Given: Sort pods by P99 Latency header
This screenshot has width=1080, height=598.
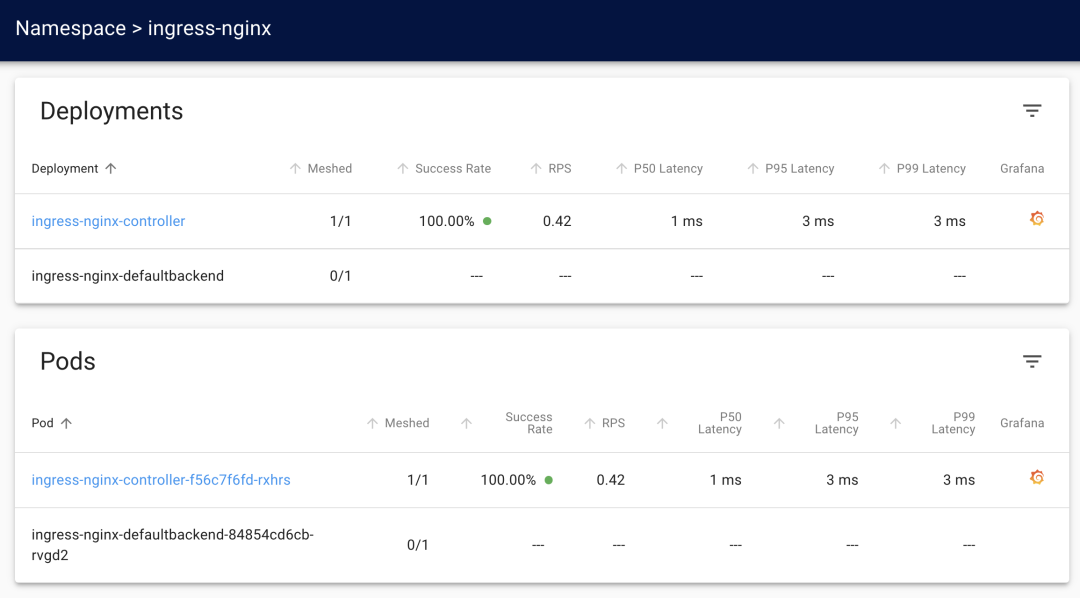Looking at the screenshot, I should [x=952, y=423].
